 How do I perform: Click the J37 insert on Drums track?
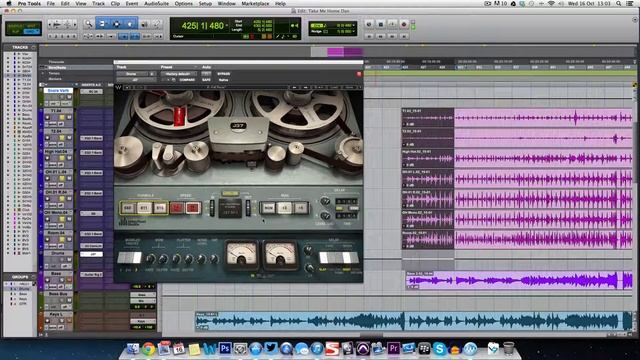pyautogui.click(x=91, y=254)
